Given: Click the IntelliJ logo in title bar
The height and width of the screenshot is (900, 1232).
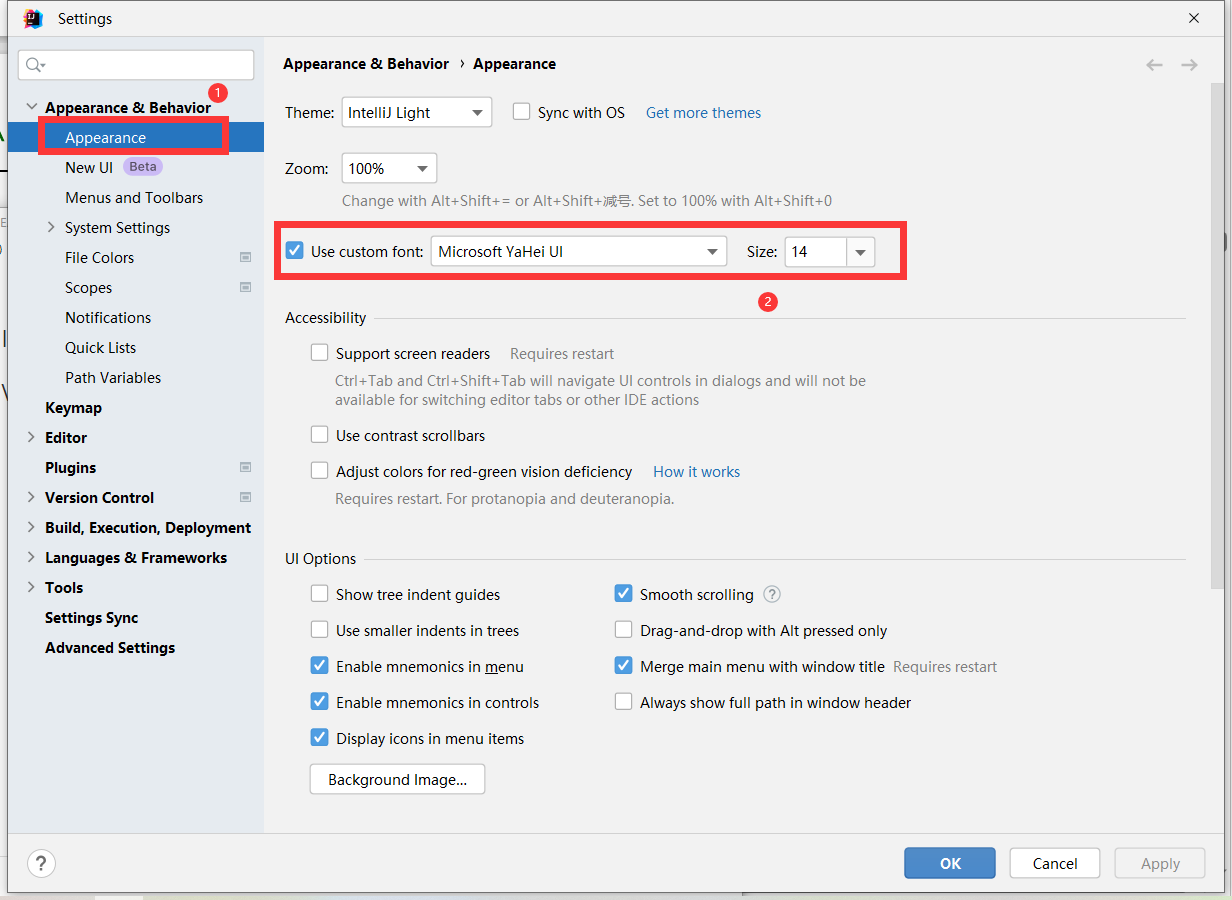Looking at the screenshot, I should pyautogui.click(x=33, y=19).
